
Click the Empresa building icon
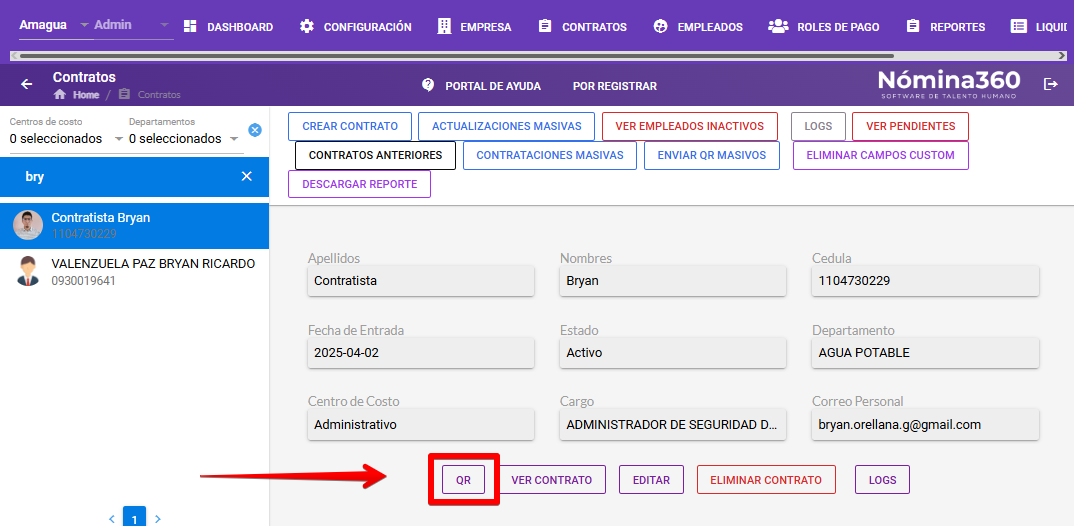point(445,26)
